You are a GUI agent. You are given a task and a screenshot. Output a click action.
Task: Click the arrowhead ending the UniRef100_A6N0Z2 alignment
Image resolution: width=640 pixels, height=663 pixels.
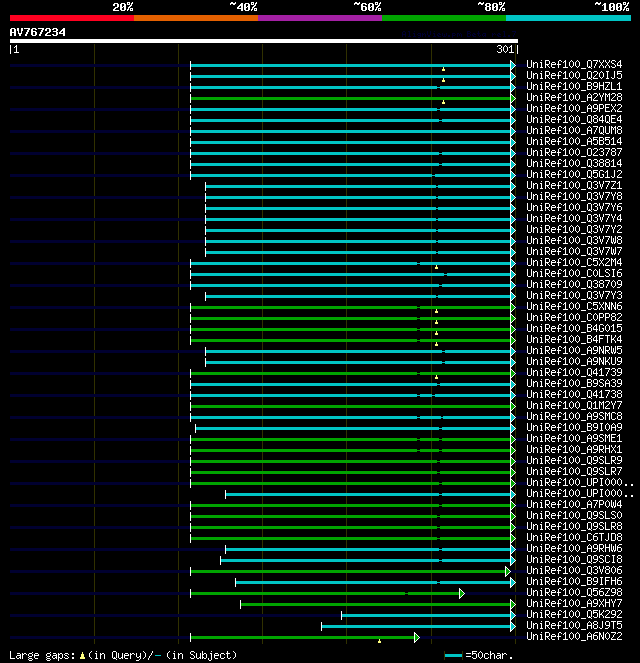417,637
